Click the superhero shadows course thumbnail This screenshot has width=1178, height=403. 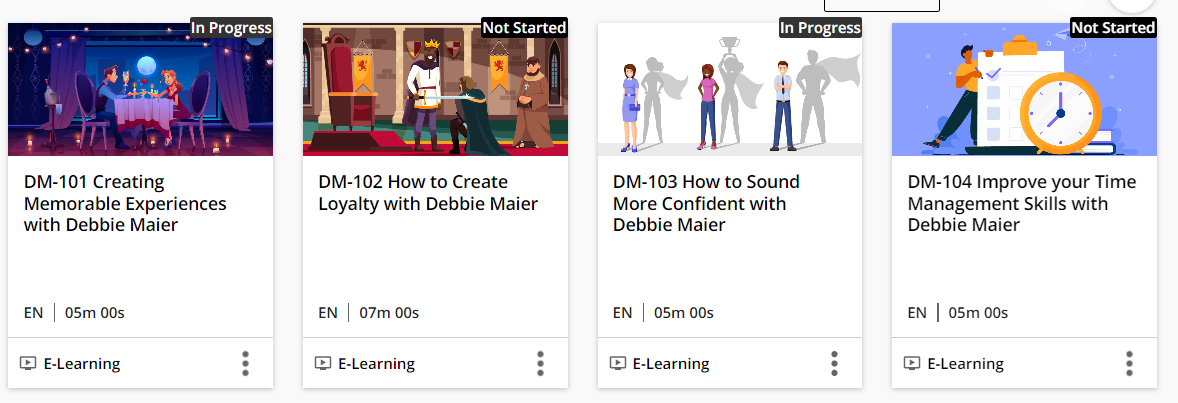(729, 89)
